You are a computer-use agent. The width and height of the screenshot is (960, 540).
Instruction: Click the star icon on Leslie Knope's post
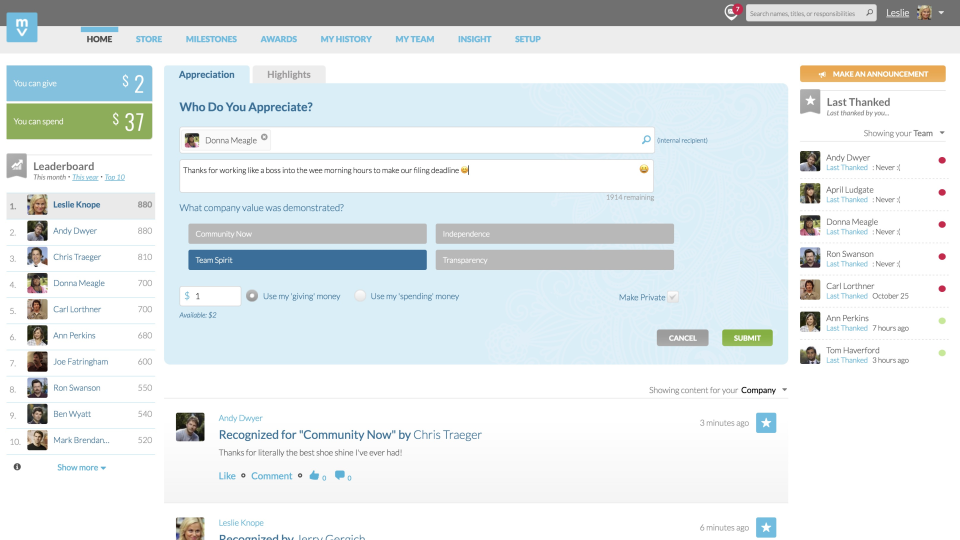coord(766,527)
